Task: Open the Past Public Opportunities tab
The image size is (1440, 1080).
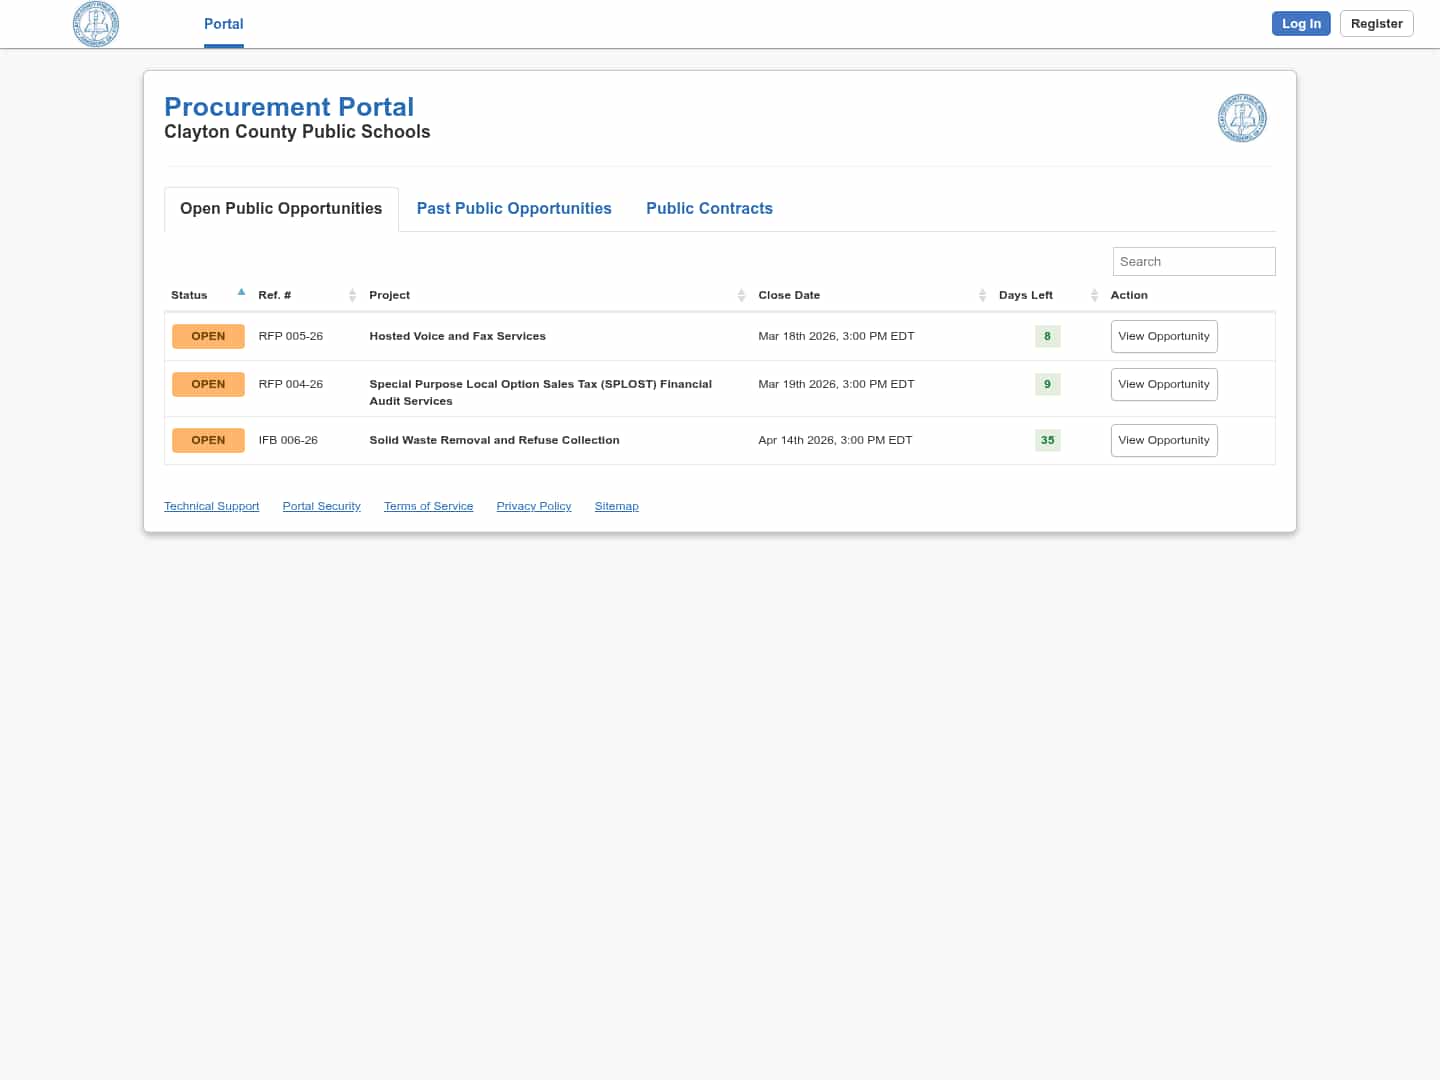Action: coord(514,208)
